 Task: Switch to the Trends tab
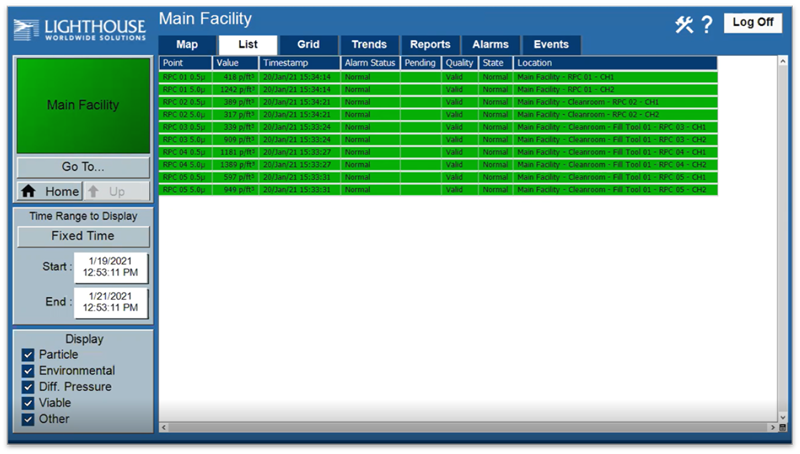(x=369, y=44)
